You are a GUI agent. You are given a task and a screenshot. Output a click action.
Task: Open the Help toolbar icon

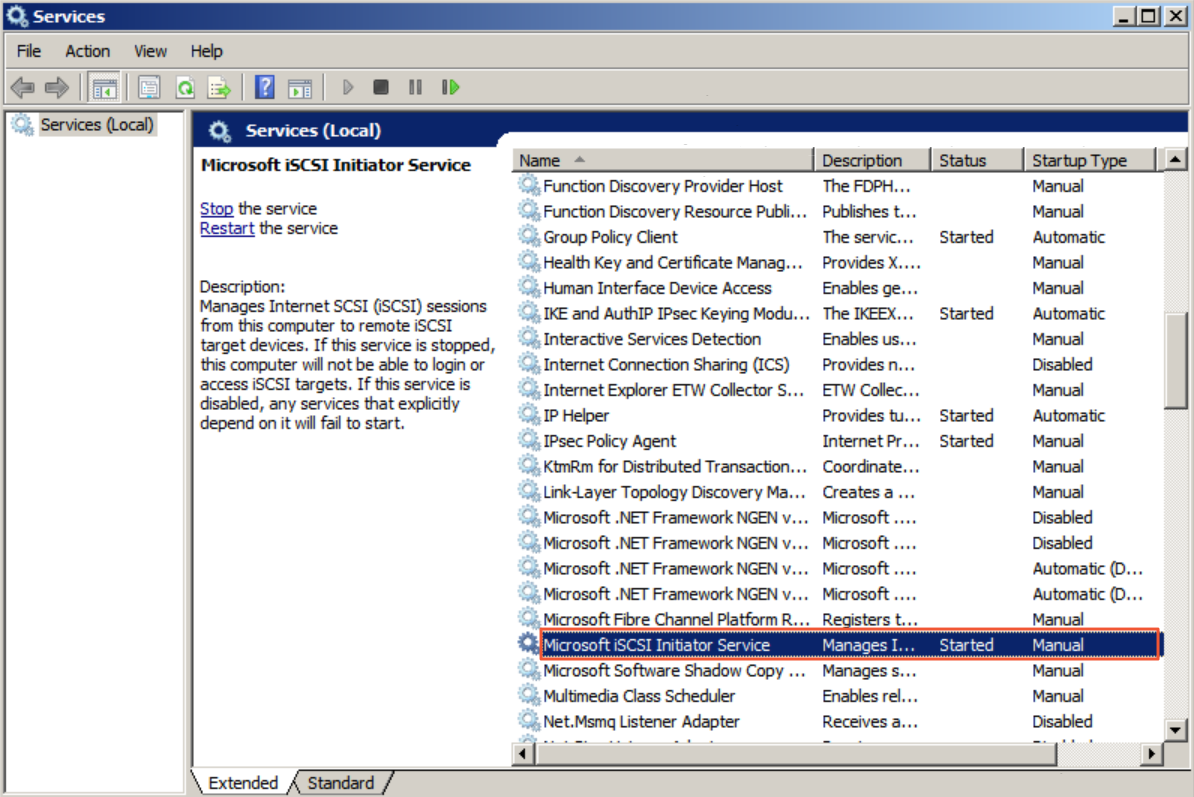point(264,88)
